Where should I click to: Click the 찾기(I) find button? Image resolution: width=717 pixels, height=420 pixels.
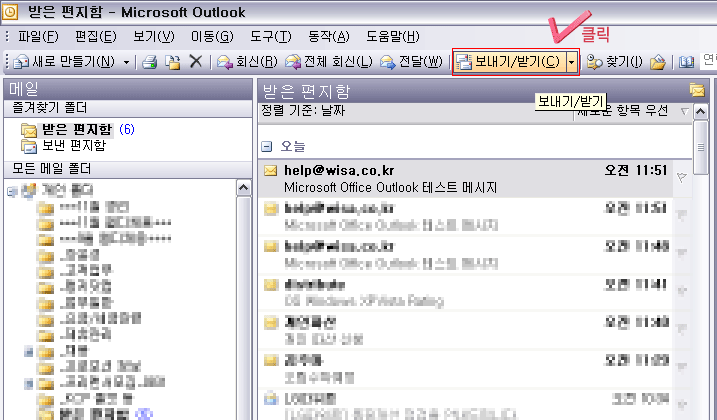[614, 62]
